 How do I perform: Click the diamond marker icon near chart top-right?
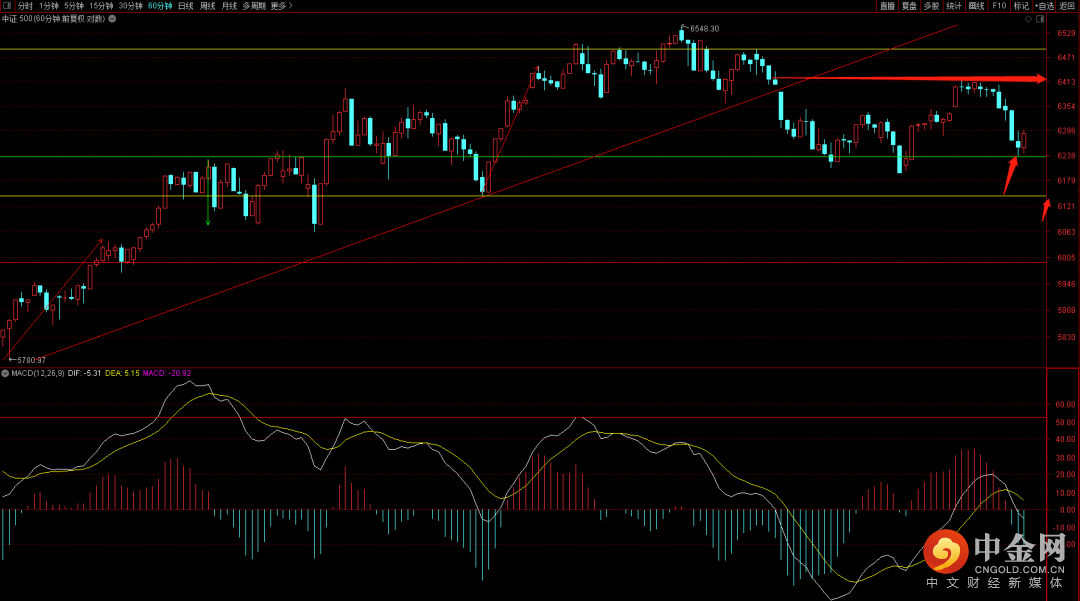click(x=1028, y=19)
